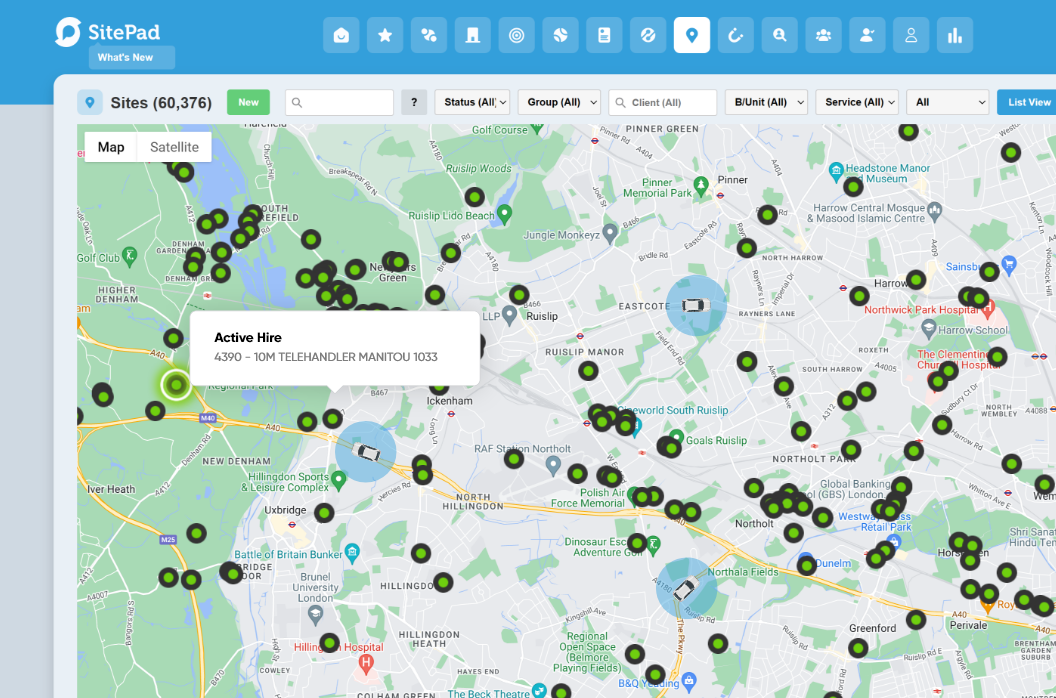The height and width of the screenshot is (698, 1056).
Task: Click the three-dots nav icon after the star
Action: (x=429, y=35)
